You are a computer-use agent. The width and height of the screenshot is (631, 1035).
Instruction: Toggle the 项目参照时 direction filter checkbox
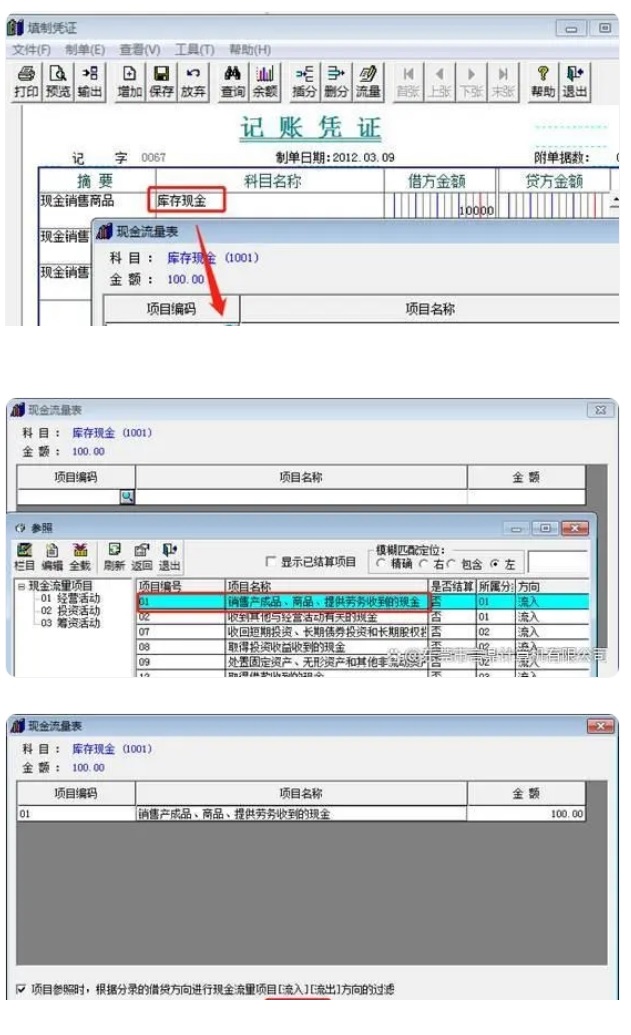coord(20,989)
